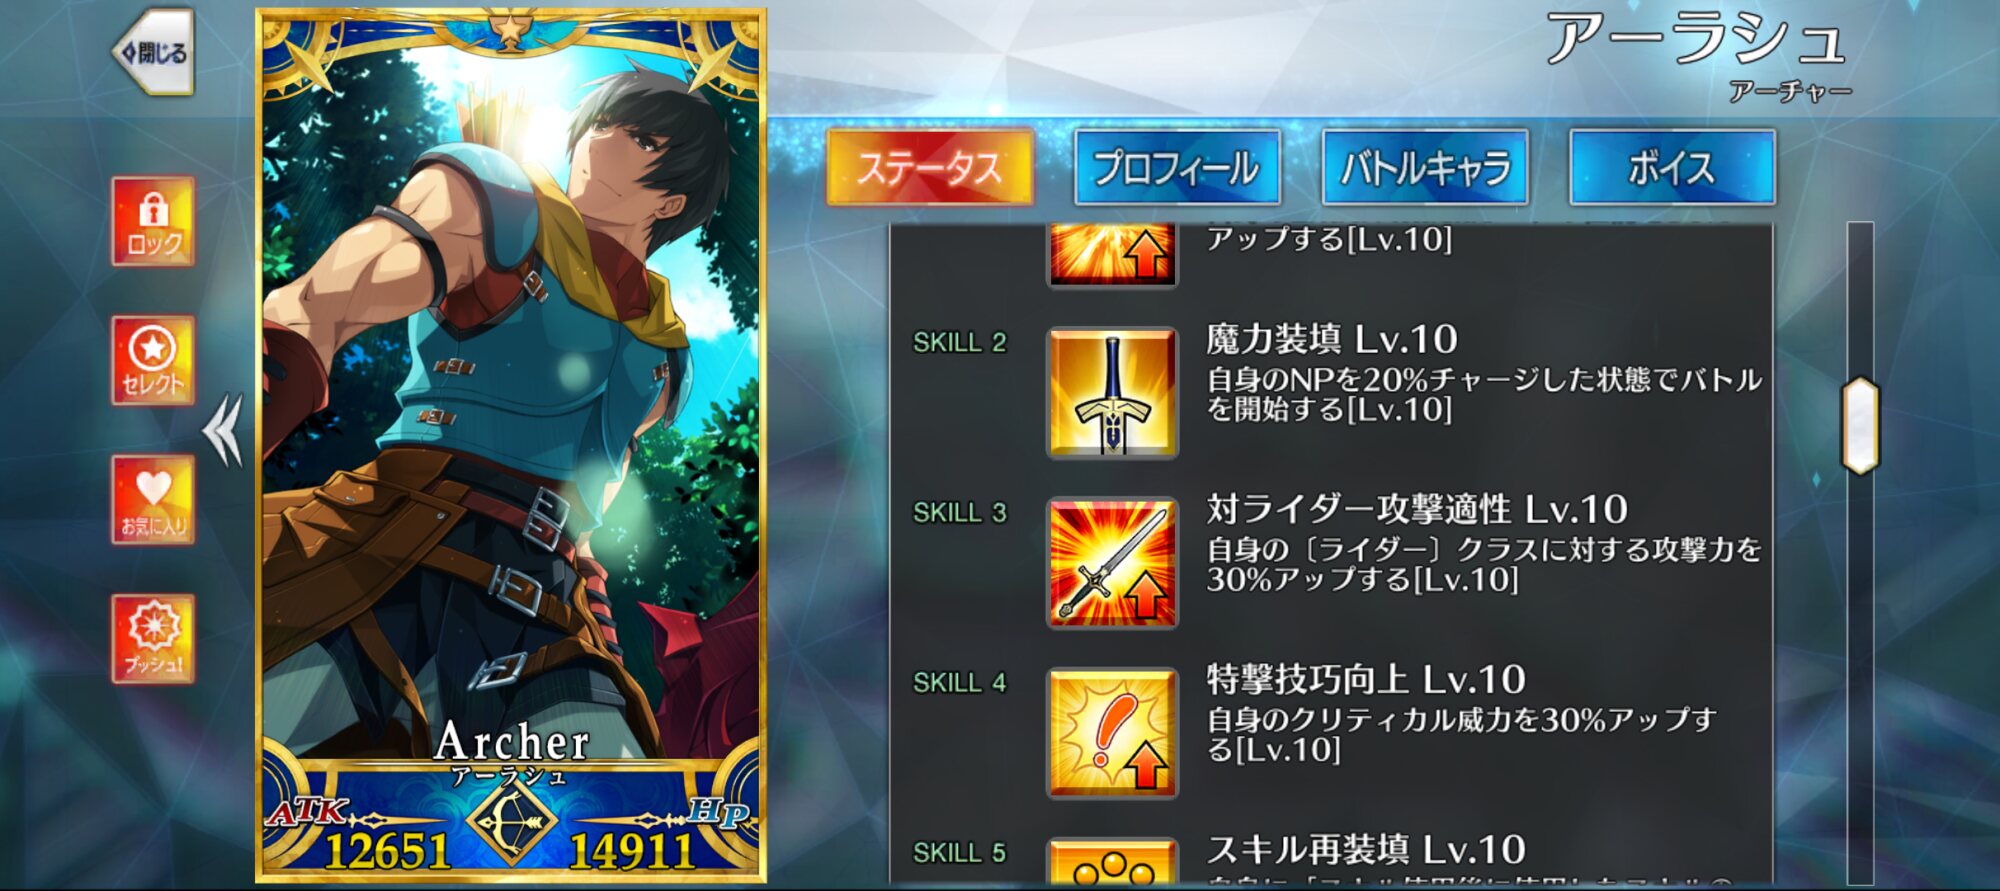Image resolution: width=2000 pixels, height=891 pixels.
Task: Open the バトルキャラ tab
Action: 1425,167
